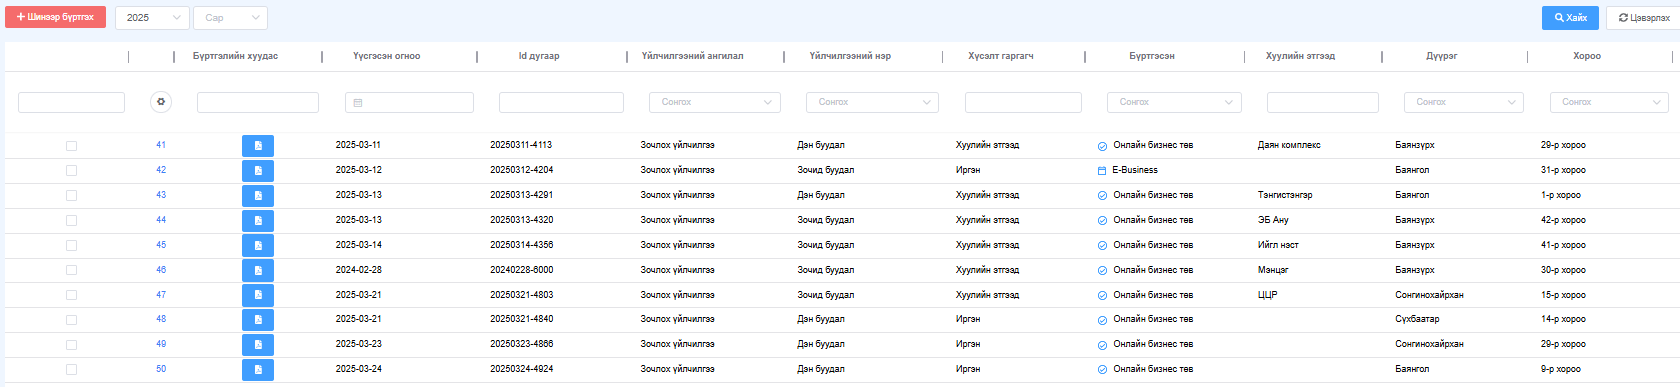The image size is (1680, 387).
Task: Open document icon for row 47
Action: pyautogui.click(x=258, y=295)
